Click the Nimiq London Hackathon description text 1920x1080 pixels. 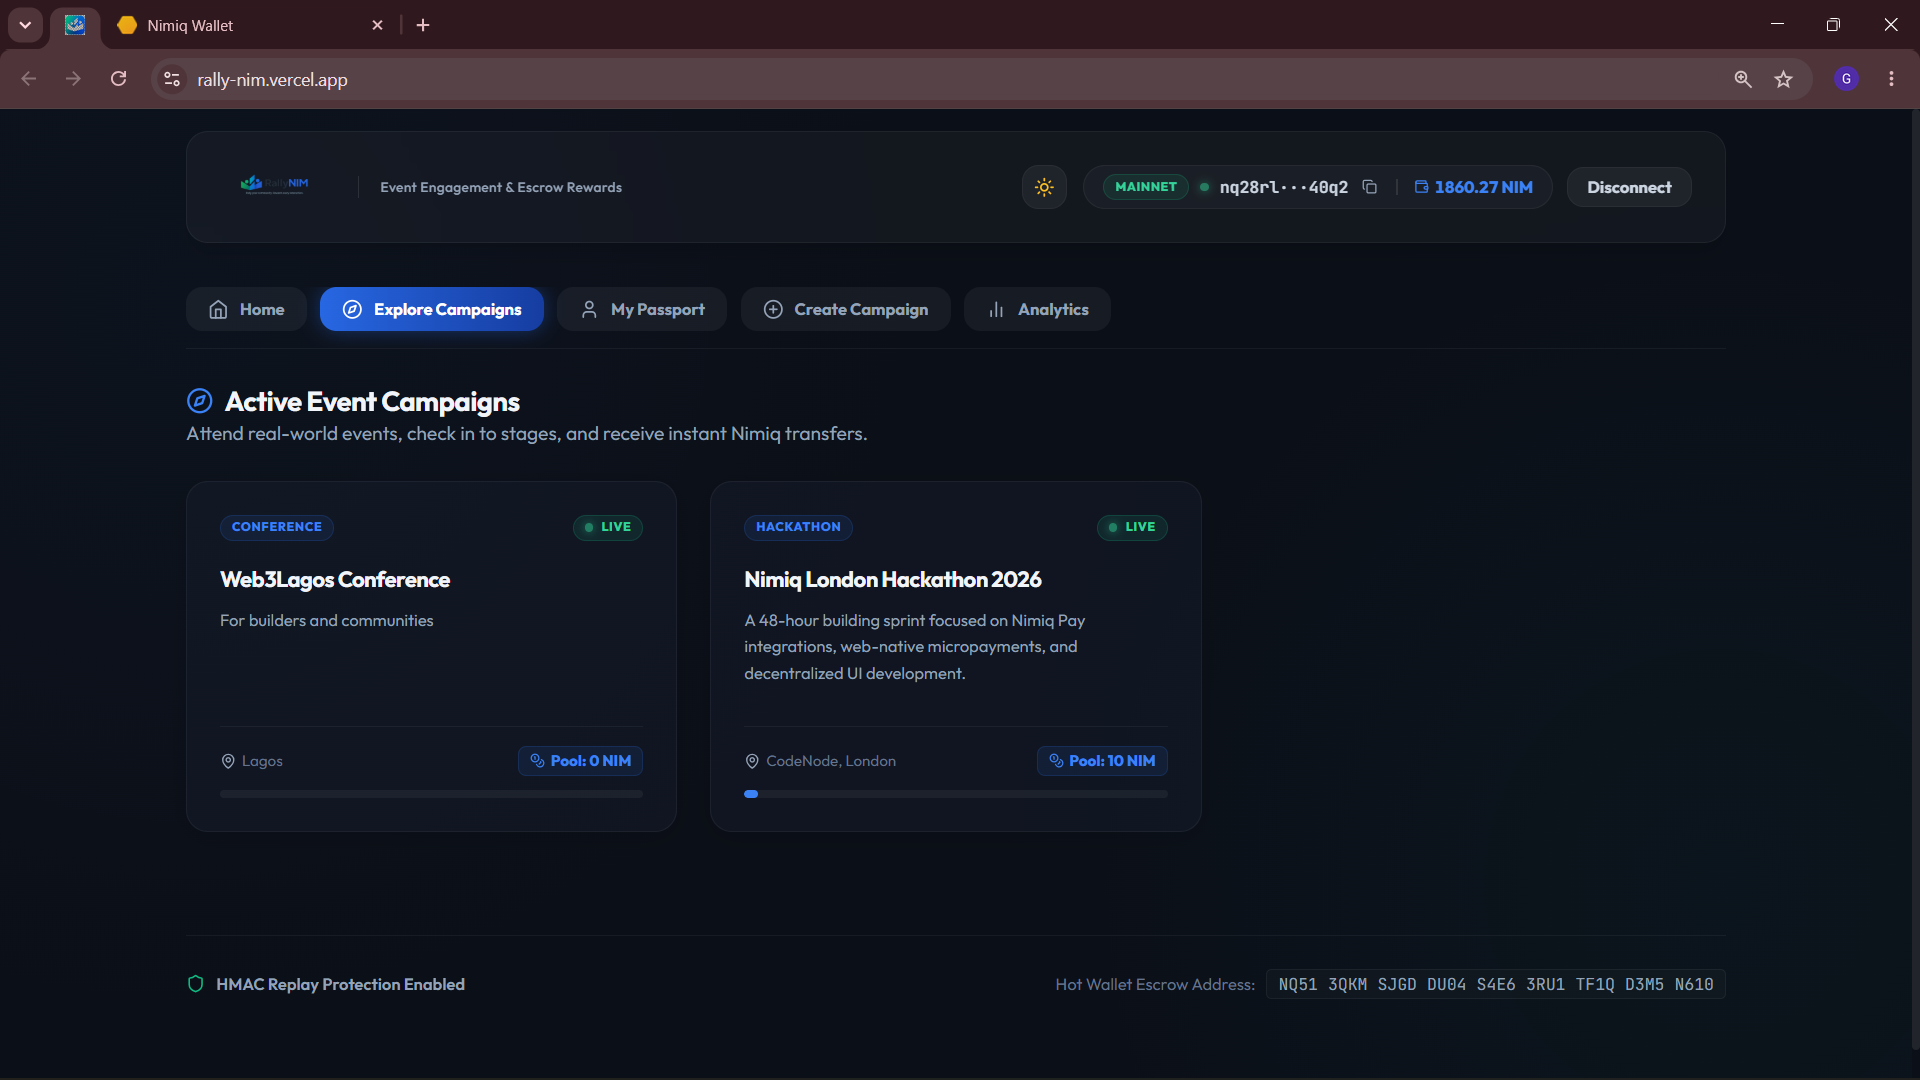(x=915, y=647)
